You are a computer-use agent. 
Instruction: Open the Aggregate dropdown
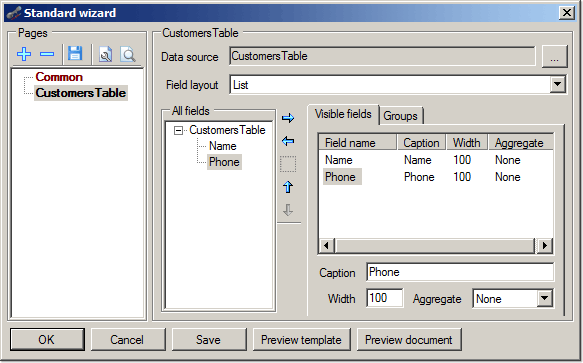coord(545,298)
